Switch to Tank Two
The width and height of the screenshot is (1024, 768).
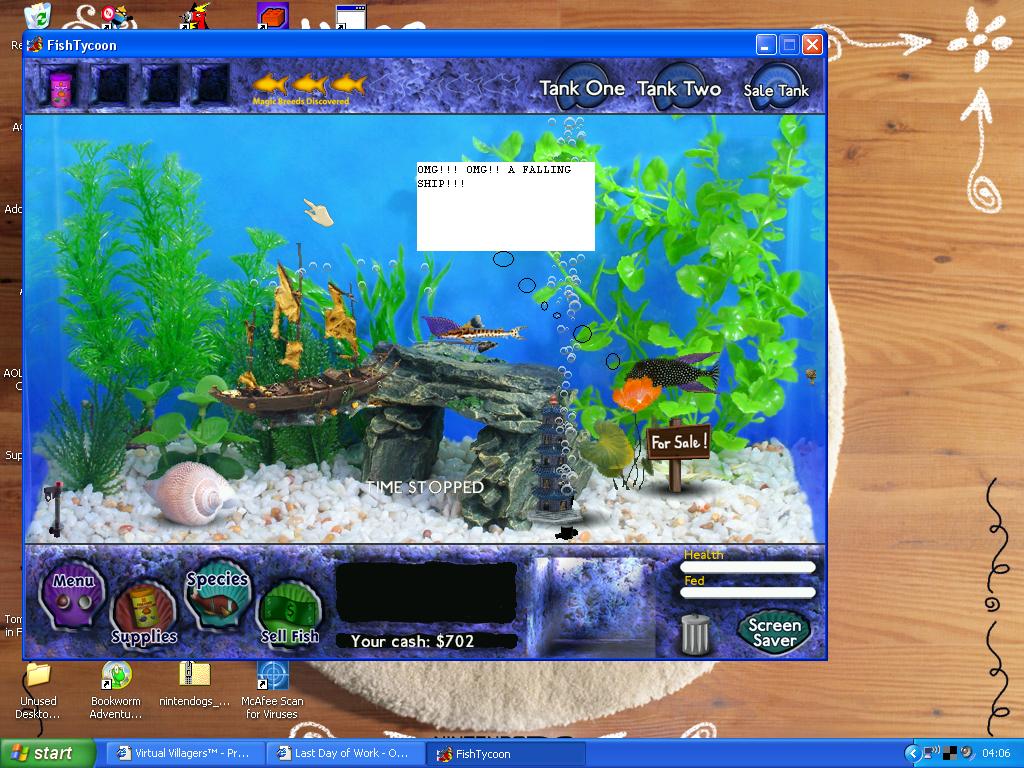tap(679, 88)
